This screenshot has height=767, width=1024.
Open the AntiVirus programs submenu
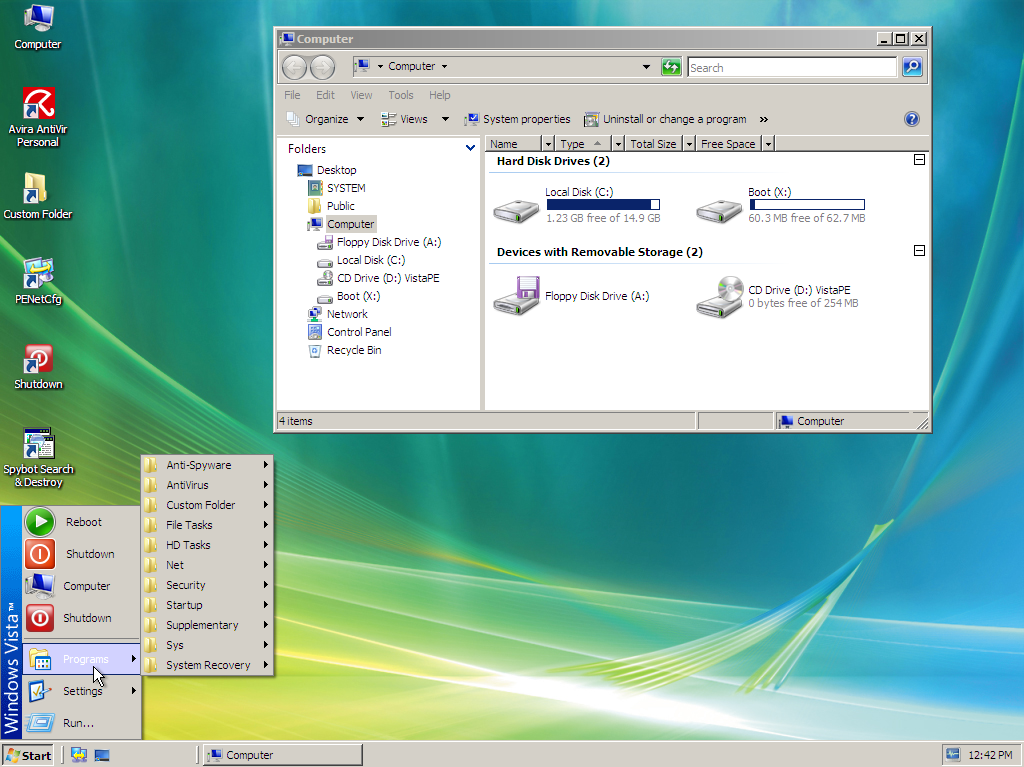(x=208, y=485)
